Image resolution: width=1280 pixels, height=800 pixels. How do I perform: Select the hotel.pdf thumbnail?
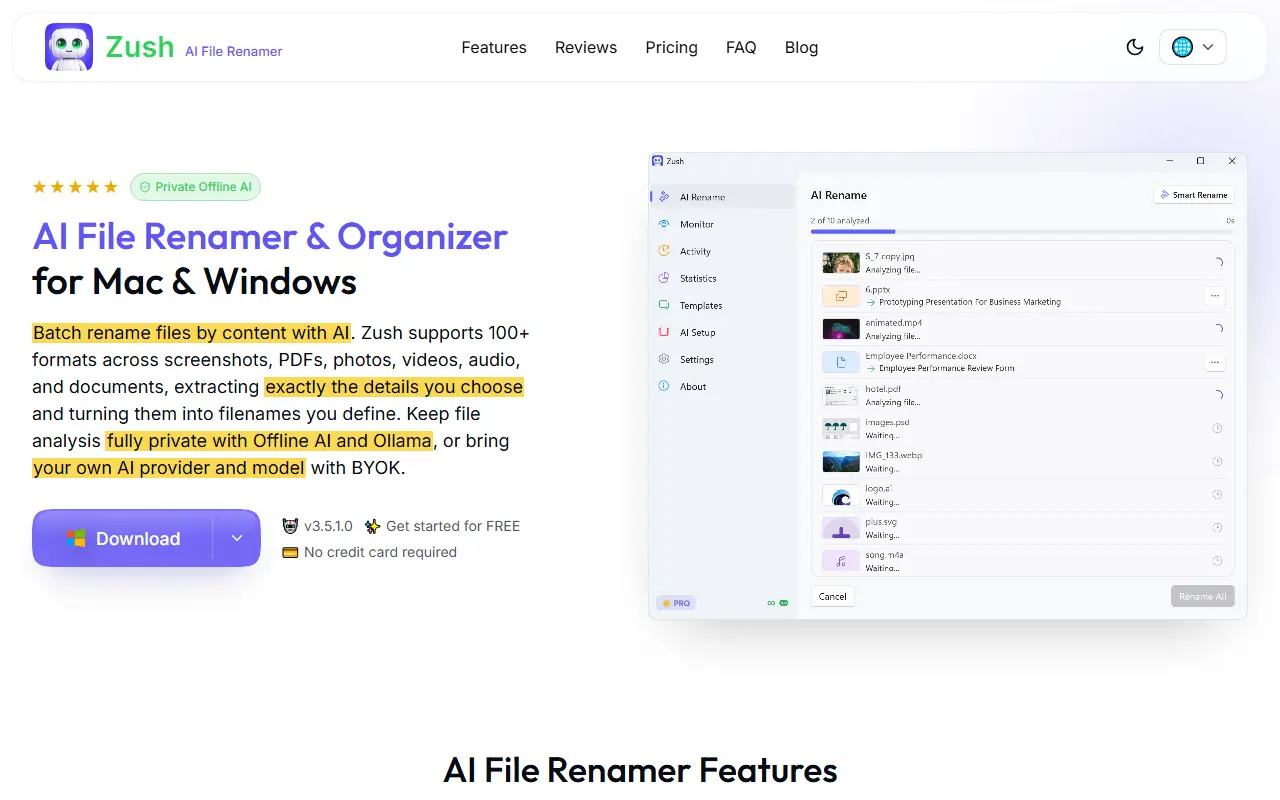click(x=841, y=395)
